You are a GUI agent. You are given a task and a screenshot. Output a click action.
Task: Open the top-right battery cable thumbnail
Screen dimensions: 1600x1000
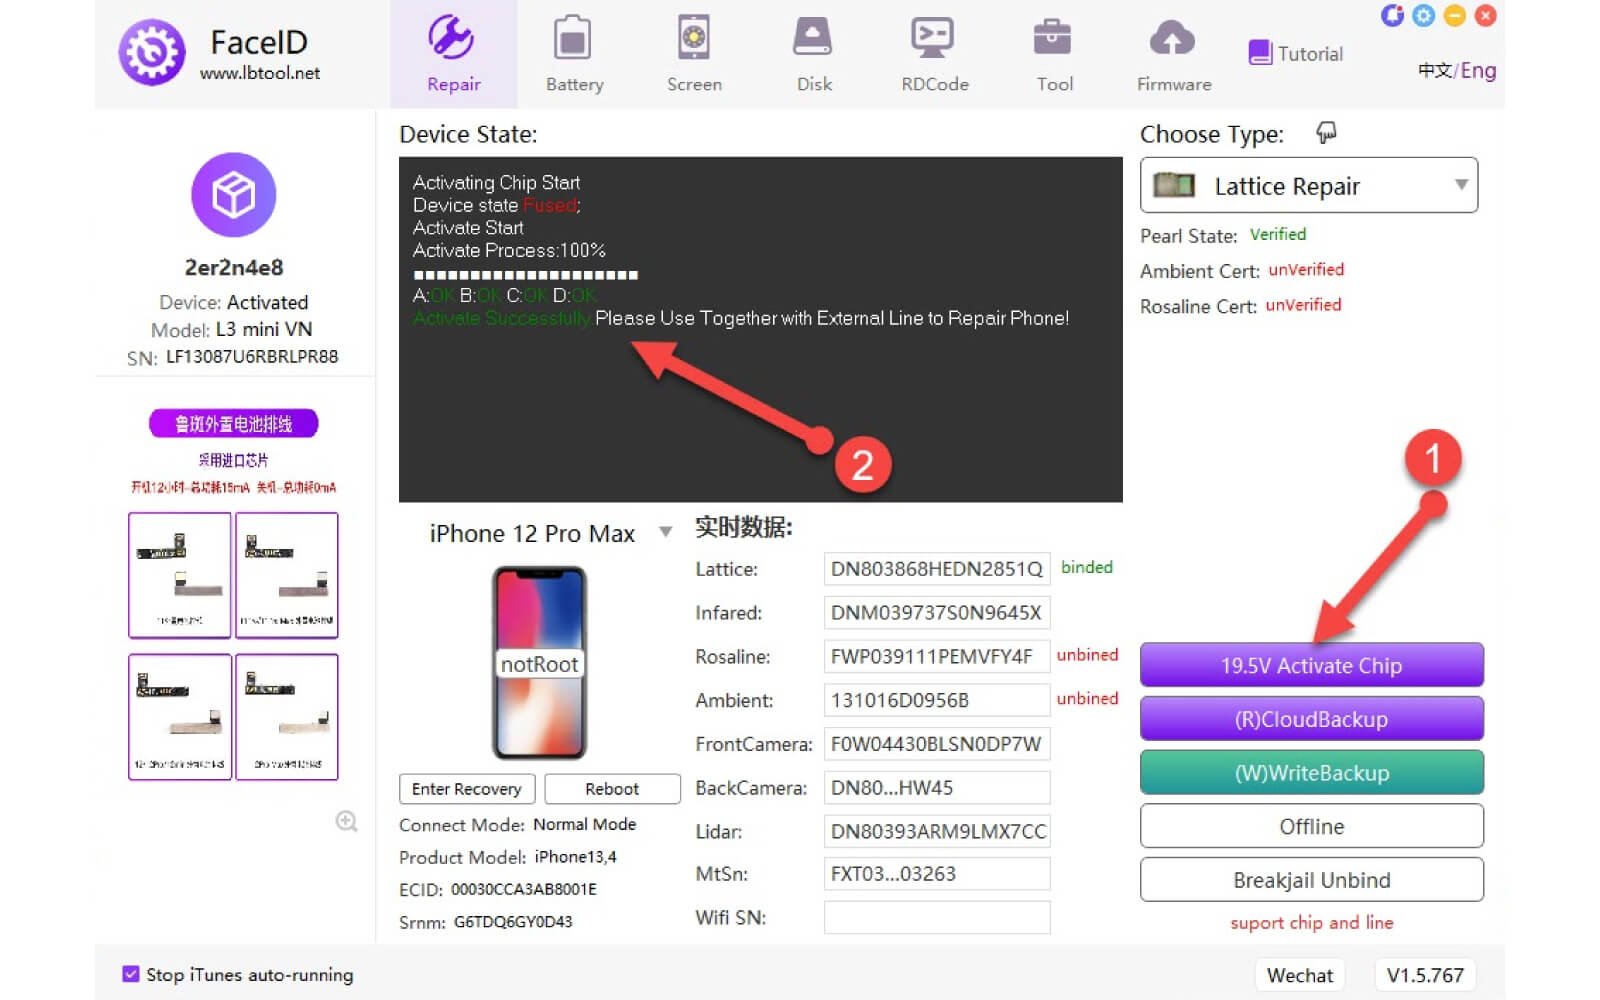point(287,575)
